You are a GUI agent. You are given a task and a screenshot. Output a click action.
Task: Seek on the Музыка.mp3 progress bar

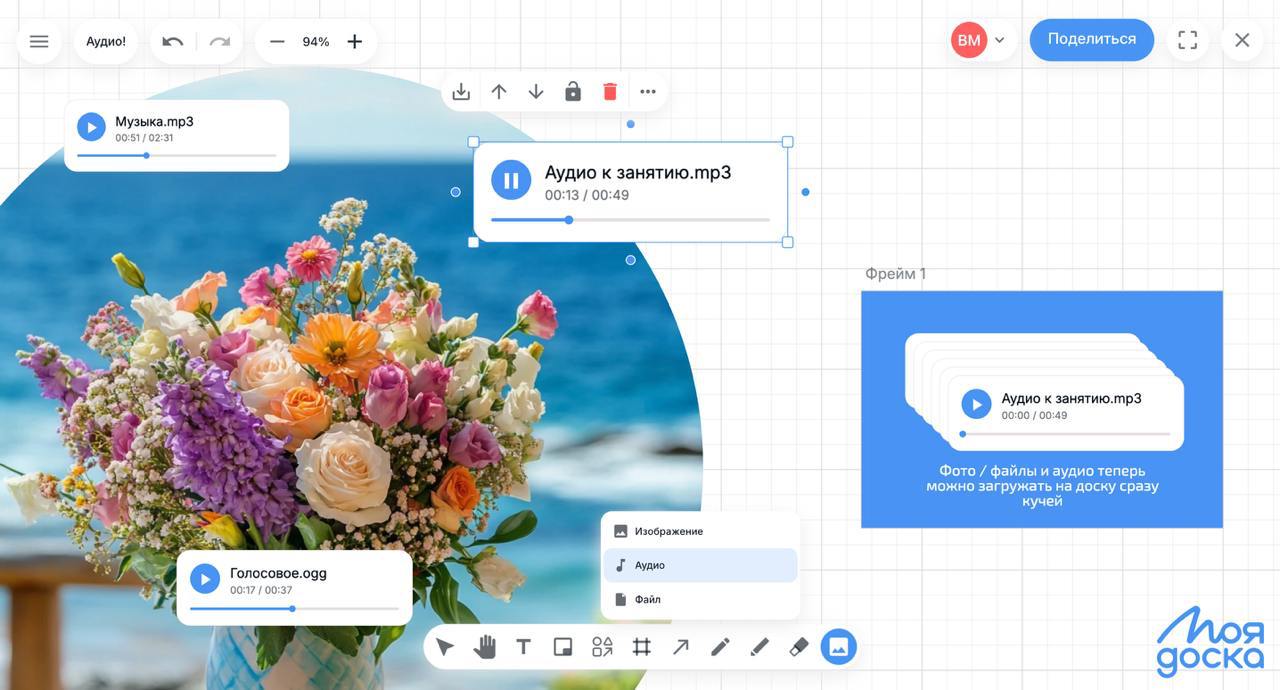click(x=176, y=155)
